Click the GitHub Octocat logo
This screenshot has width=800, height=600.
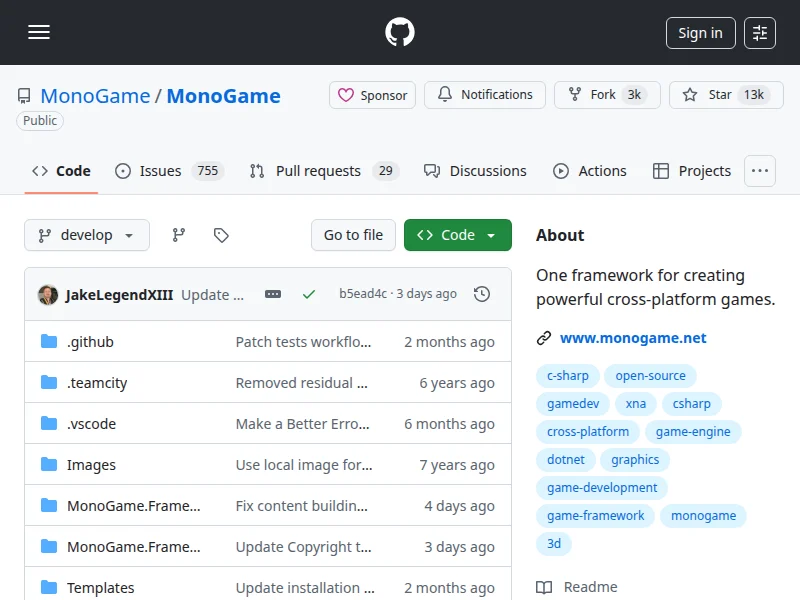click(x=400, y=33)
